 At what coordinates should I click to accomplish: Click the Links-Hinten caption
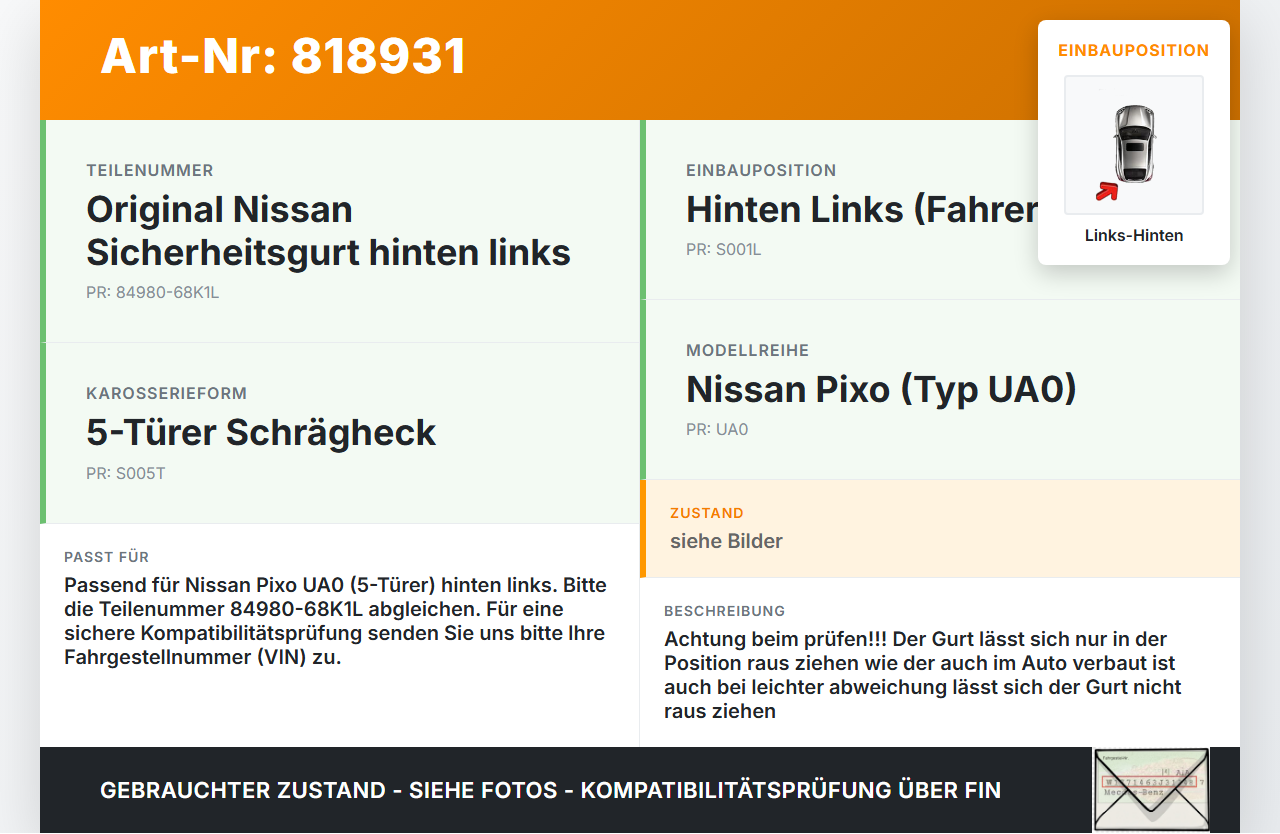1134,236
